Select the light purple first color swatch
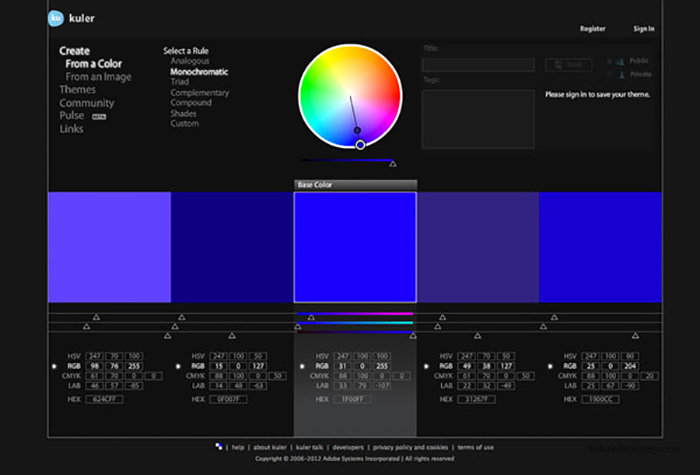The width and height of the screenshot is (700, 475). tap(109, 247)
